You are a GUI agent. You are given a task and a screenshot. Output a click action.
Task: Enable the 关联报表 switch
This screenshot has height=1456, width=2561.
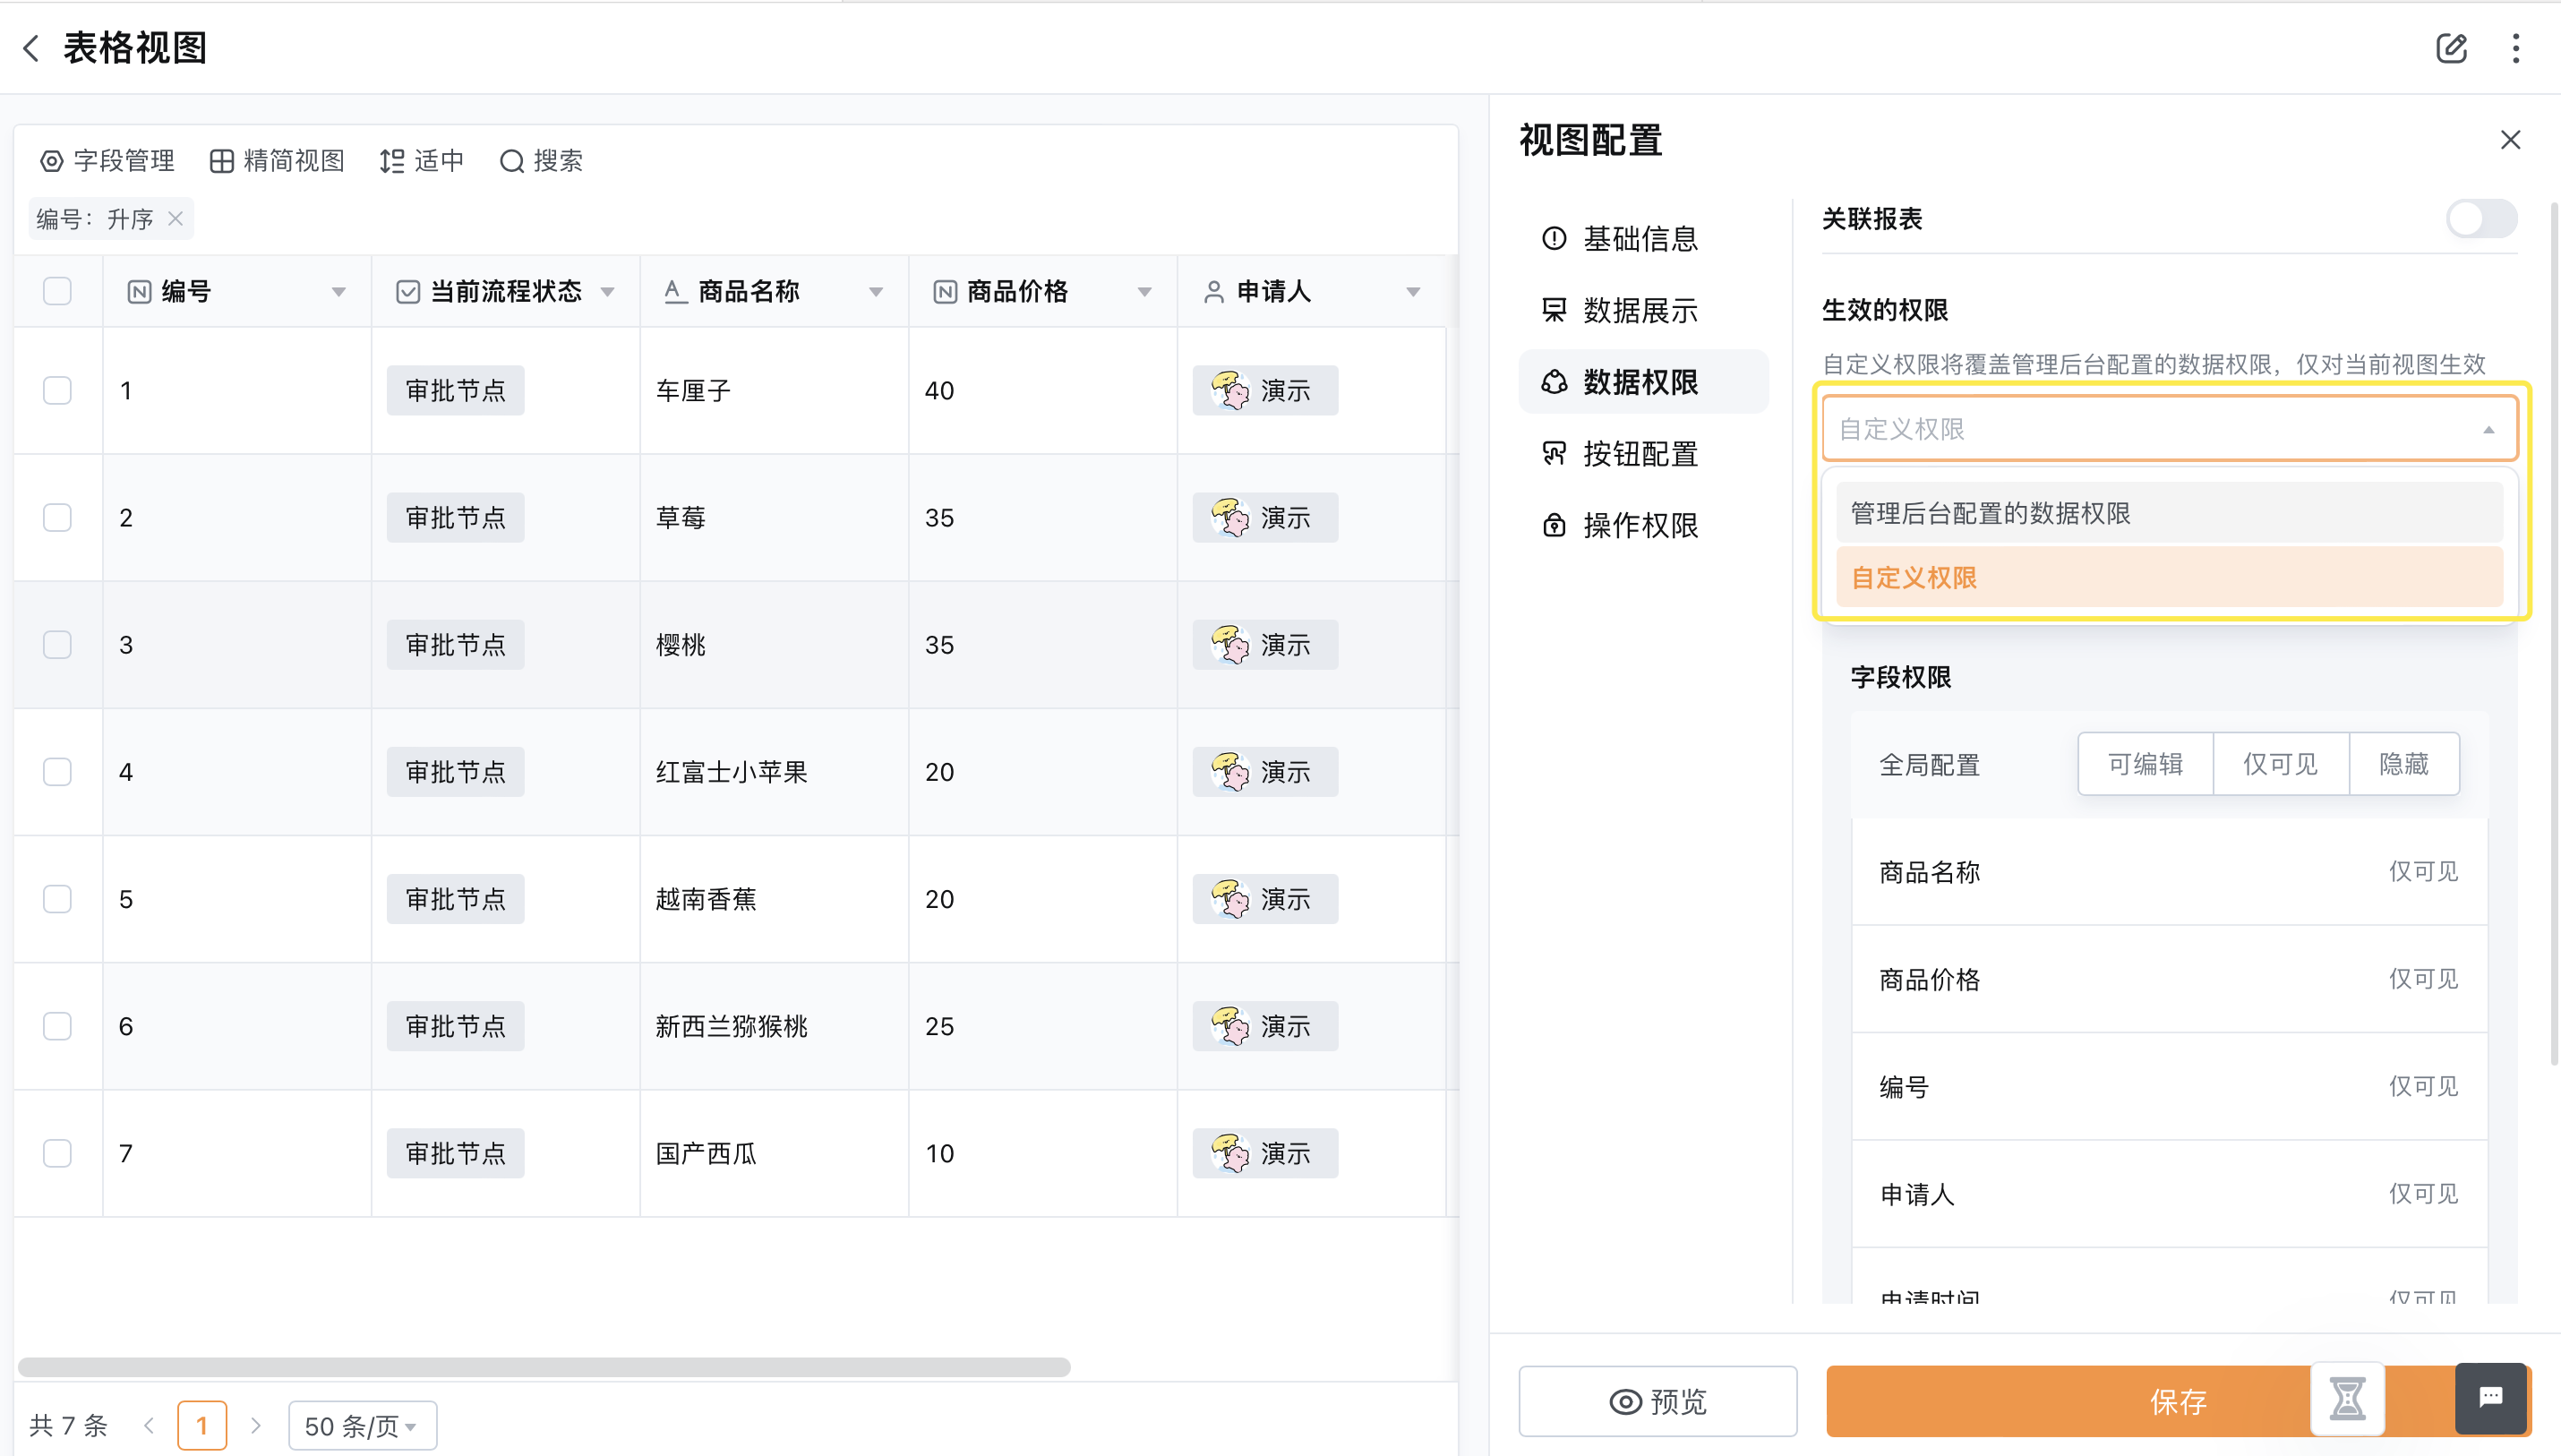pos(2481,219)
